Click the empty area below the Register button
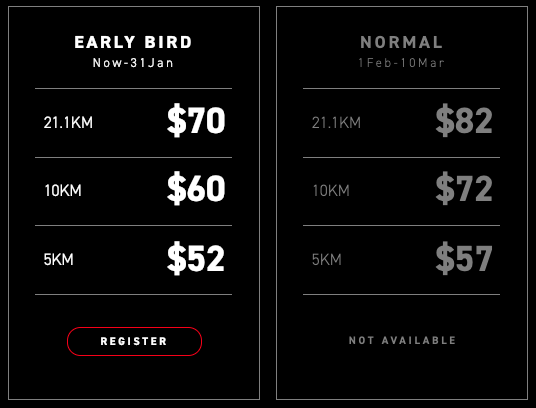 pos(134,378)
